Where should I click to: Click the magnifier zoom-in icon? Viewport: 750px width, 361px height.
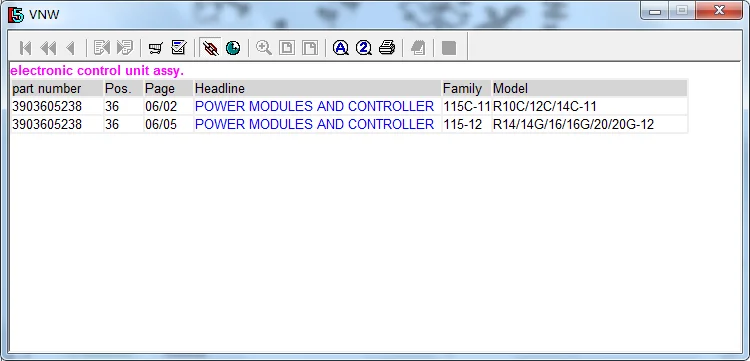point(264,48)
